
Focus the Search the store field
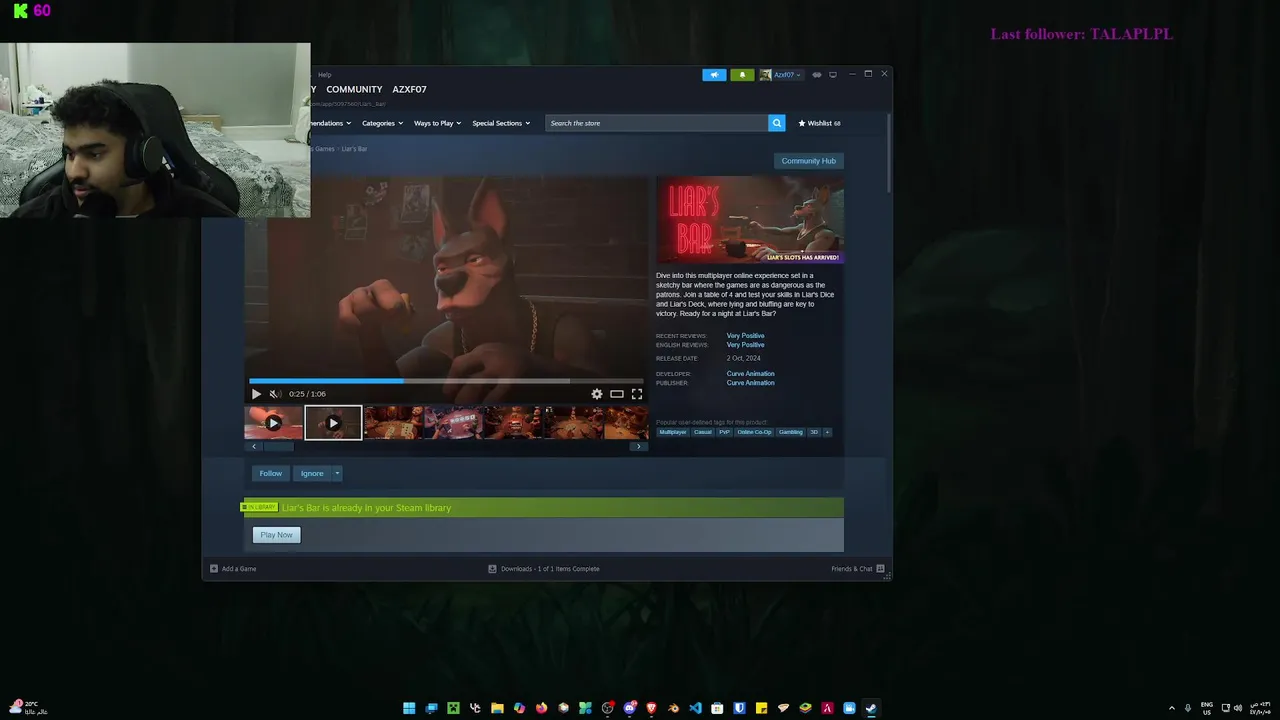coord(657,123)
